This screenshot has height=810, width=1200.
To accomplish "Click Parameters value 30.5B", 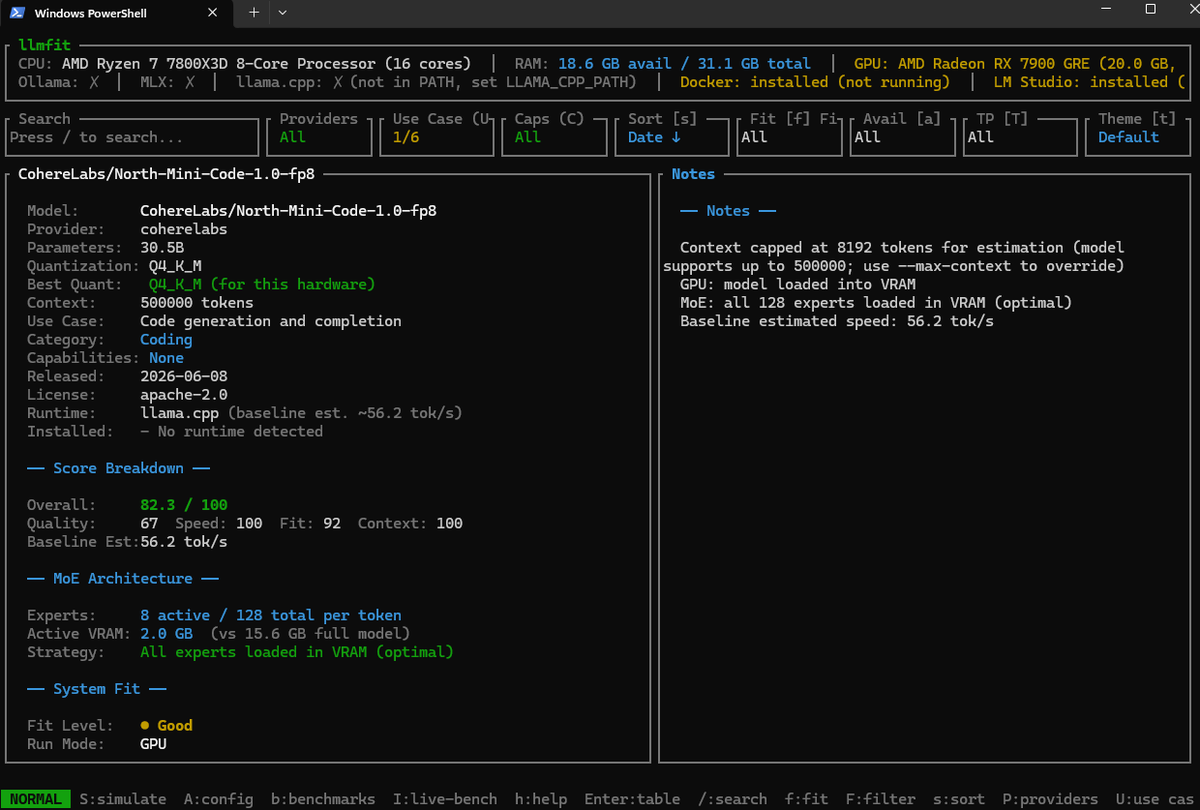I will click(x=162, y=247).
